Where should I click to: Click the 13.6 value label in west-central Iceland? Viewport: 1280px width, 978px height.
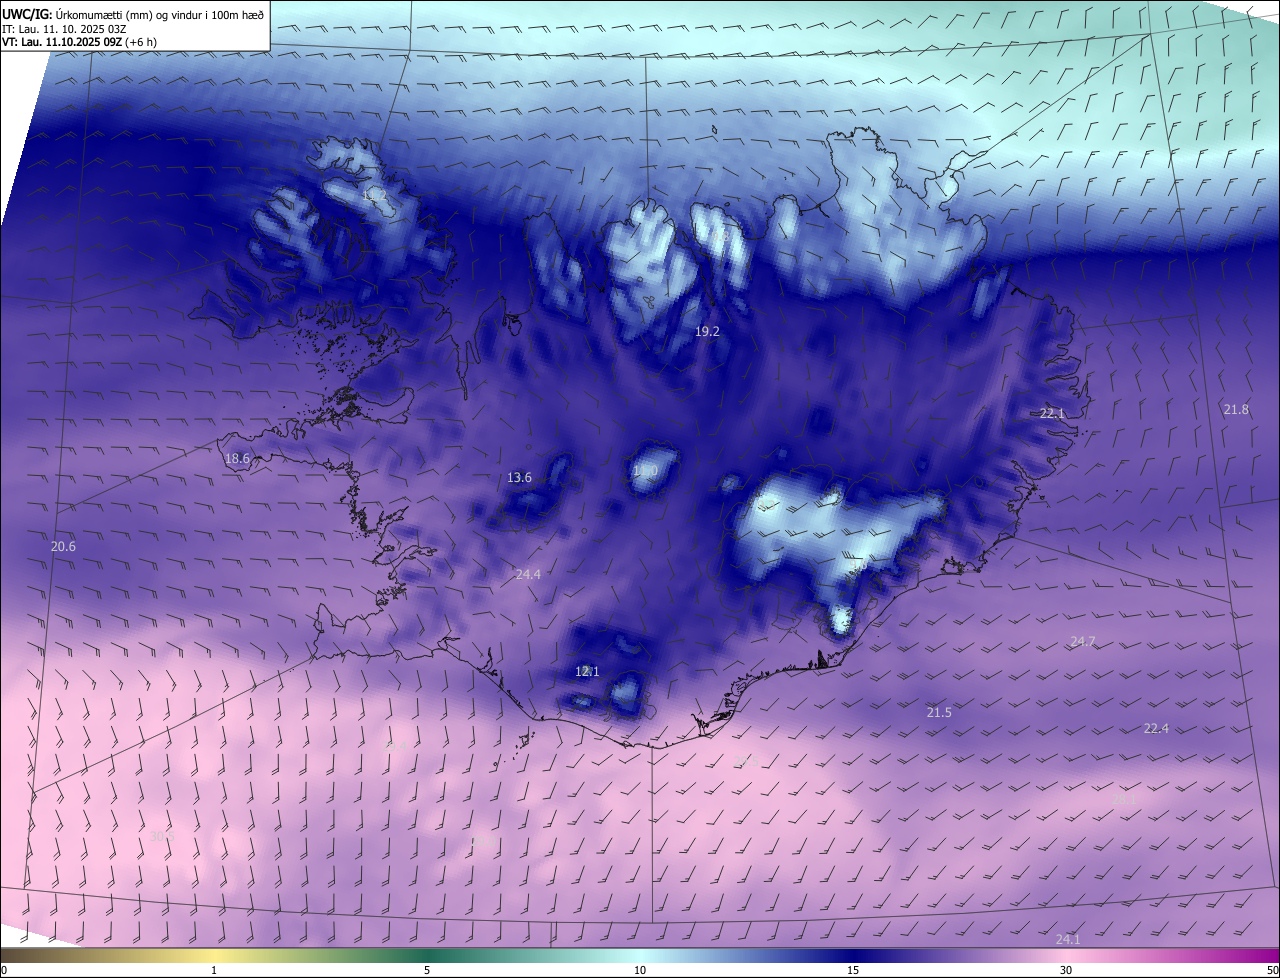tap(519, 477)
